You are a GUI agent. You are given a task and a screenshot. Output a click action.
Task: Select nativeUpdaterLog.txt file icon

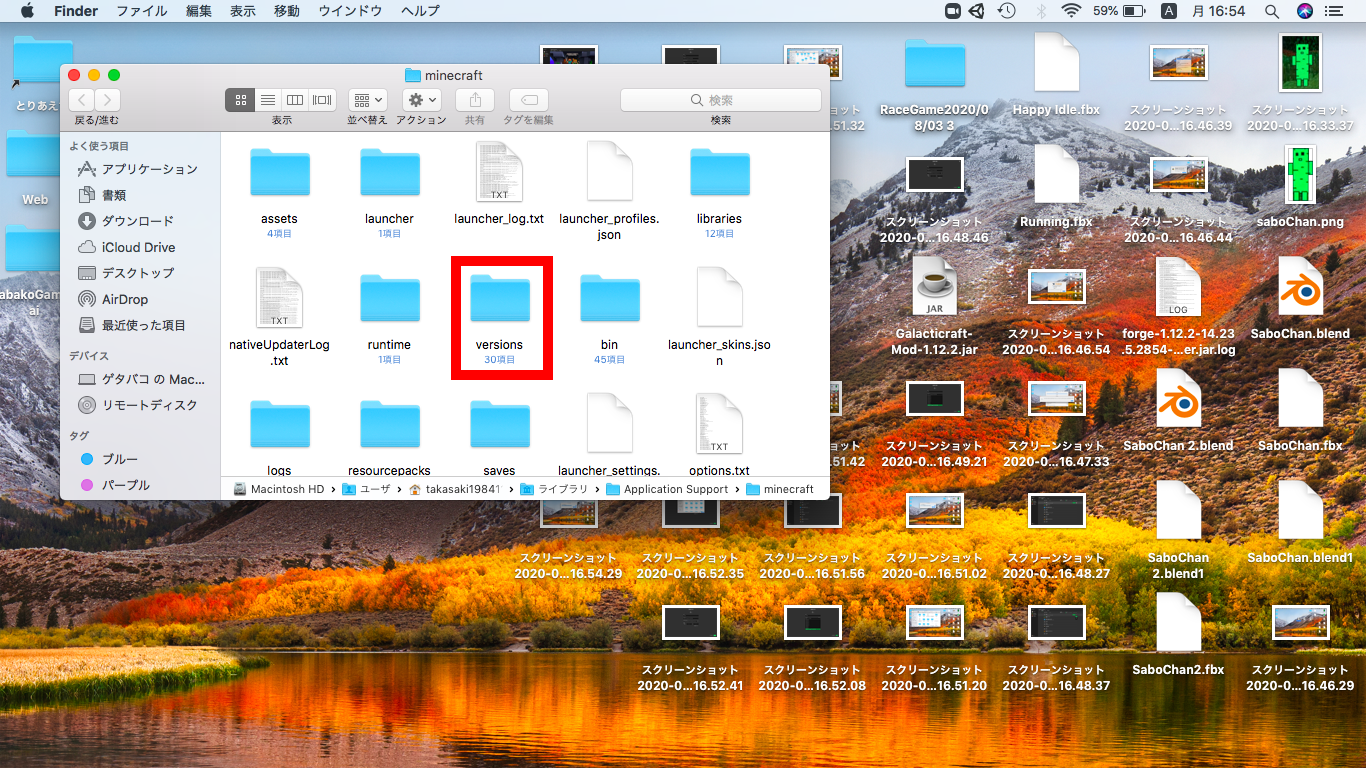coord(279,298)
